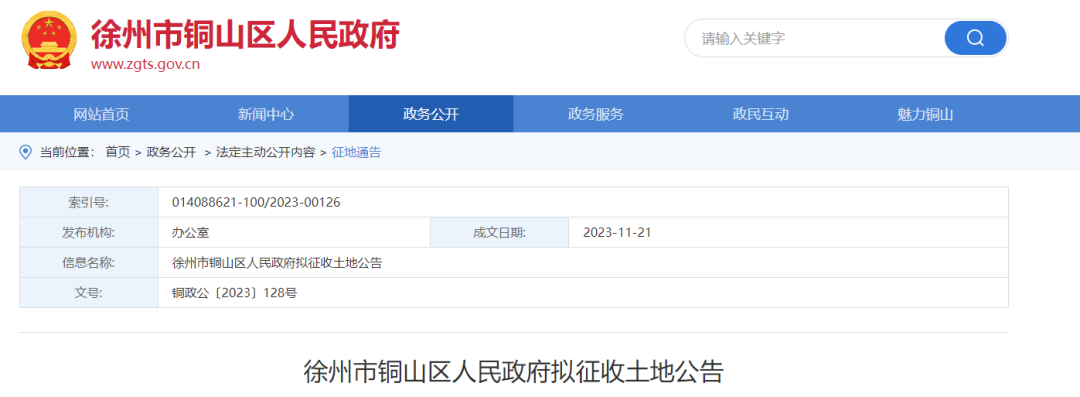The width and height of the screenshot is (1080, 397).
Task: Click the 征地通告 breadcrumb link
Action: coord(356,152)
